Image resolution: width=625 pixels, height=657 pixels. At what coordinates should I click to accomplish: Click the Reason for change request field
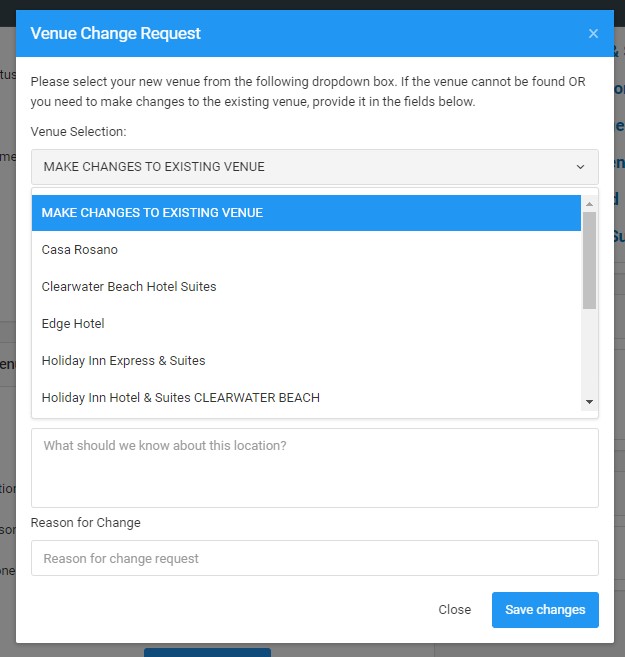click(x=314, y=558)
